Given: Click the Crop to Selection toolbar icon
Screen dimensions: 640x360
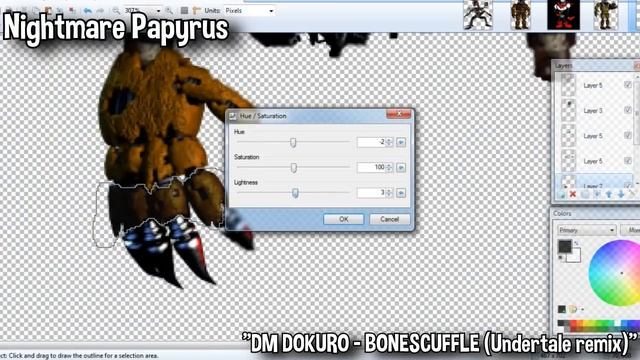Looking at the screenshot, I should click(x=60, y=11).
